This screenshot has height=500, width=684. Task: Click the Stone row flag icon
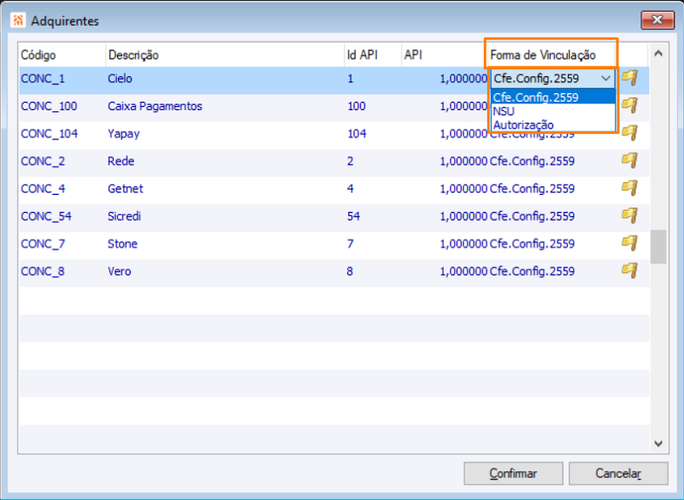pos(629,243)
